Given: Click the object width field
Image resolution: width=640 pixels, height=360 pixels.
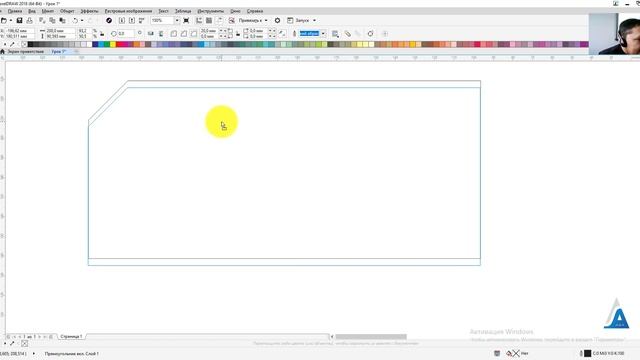Looking at the screenshot, I should pos(61,31).
